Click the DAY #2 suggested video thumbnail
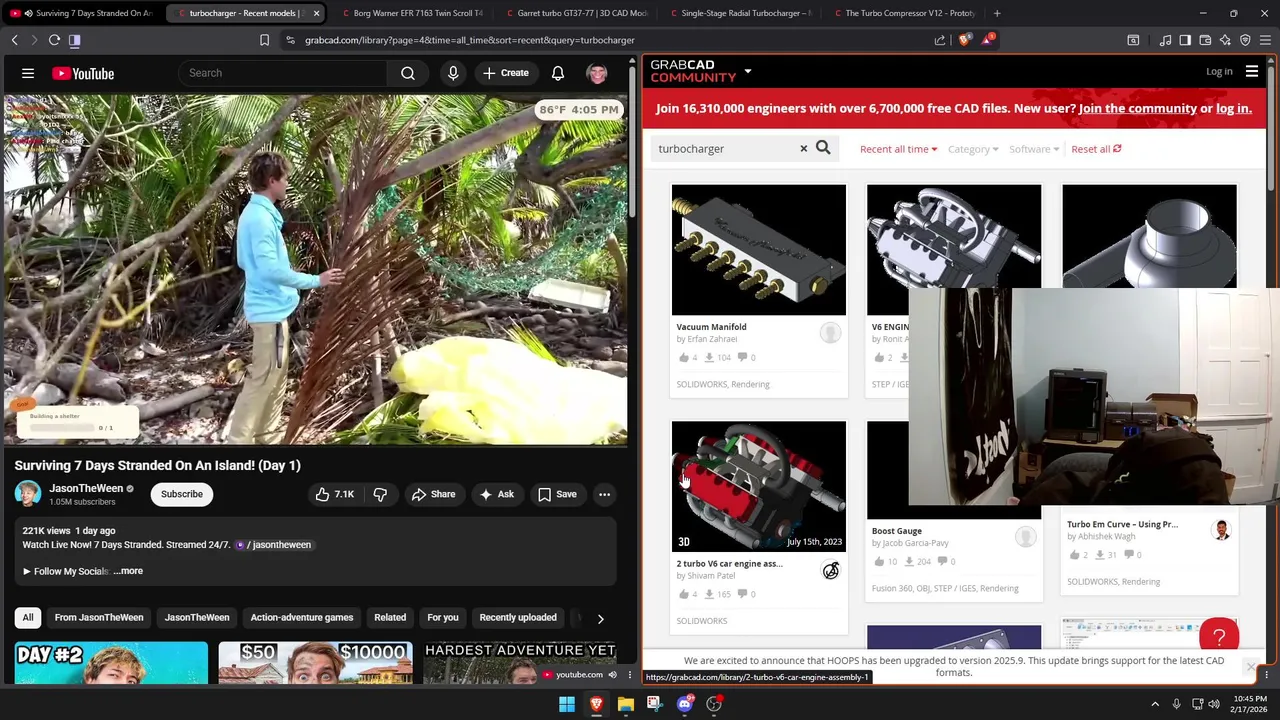This screenshot has height=720, width=1280. [111, 664]
